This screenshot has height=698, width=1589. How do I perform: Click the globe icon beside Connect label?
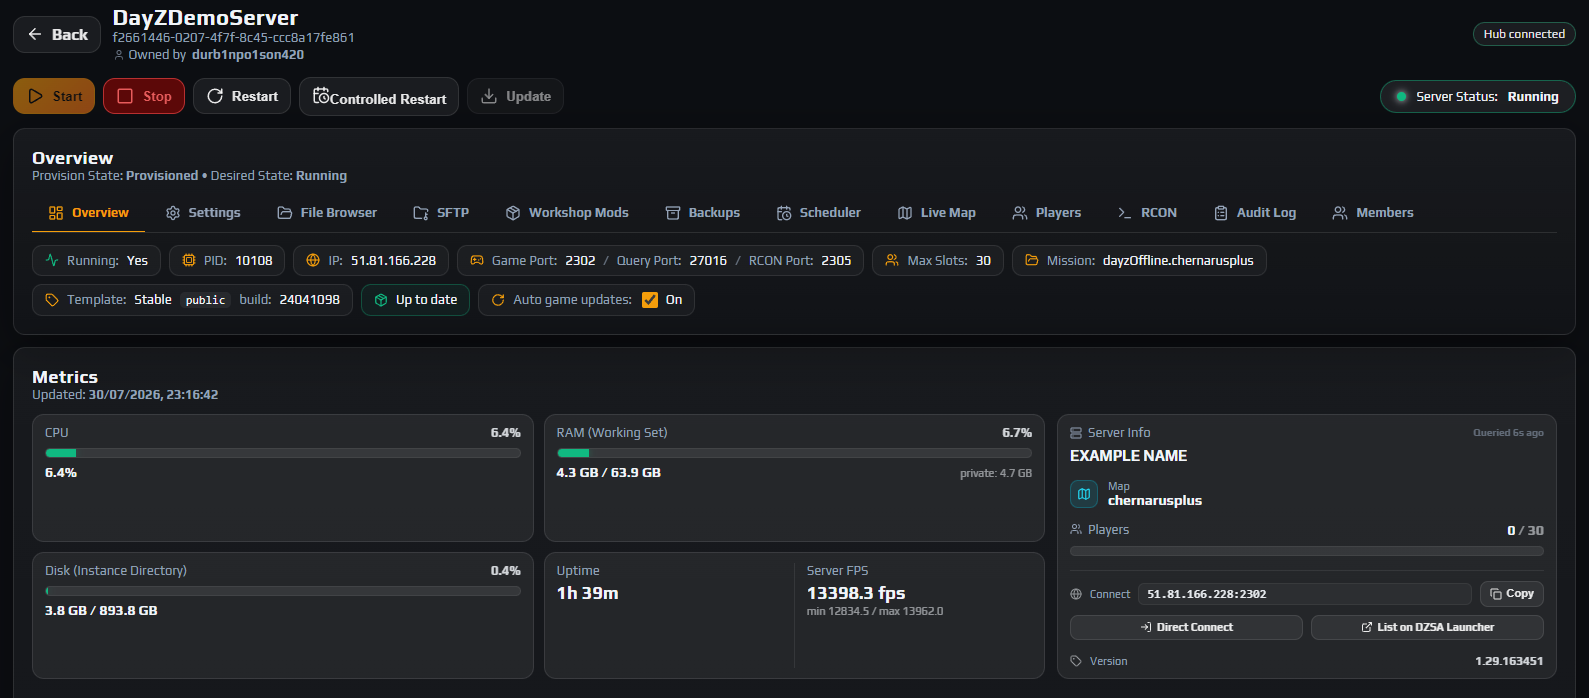[x=1076, y=594]
